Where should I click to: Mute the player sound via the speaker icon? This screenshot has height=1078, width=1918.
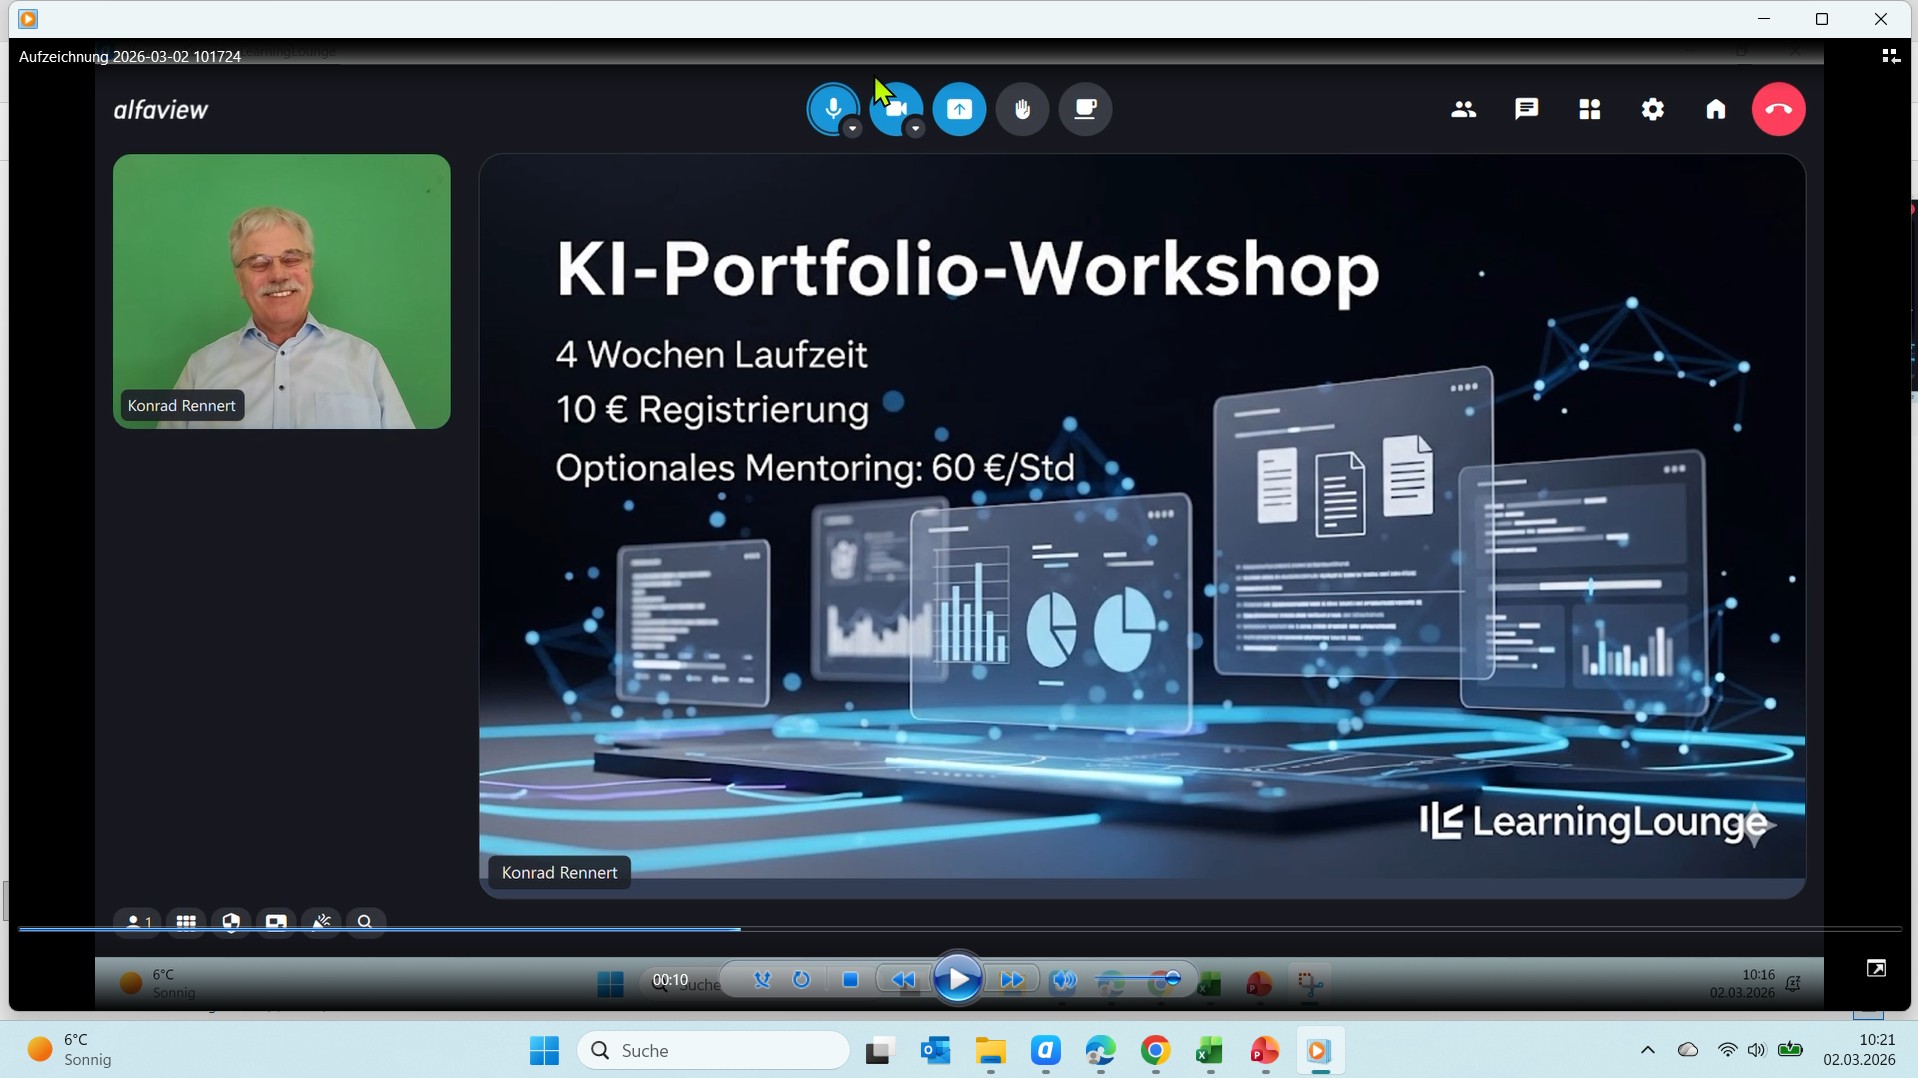point(1064,980)
